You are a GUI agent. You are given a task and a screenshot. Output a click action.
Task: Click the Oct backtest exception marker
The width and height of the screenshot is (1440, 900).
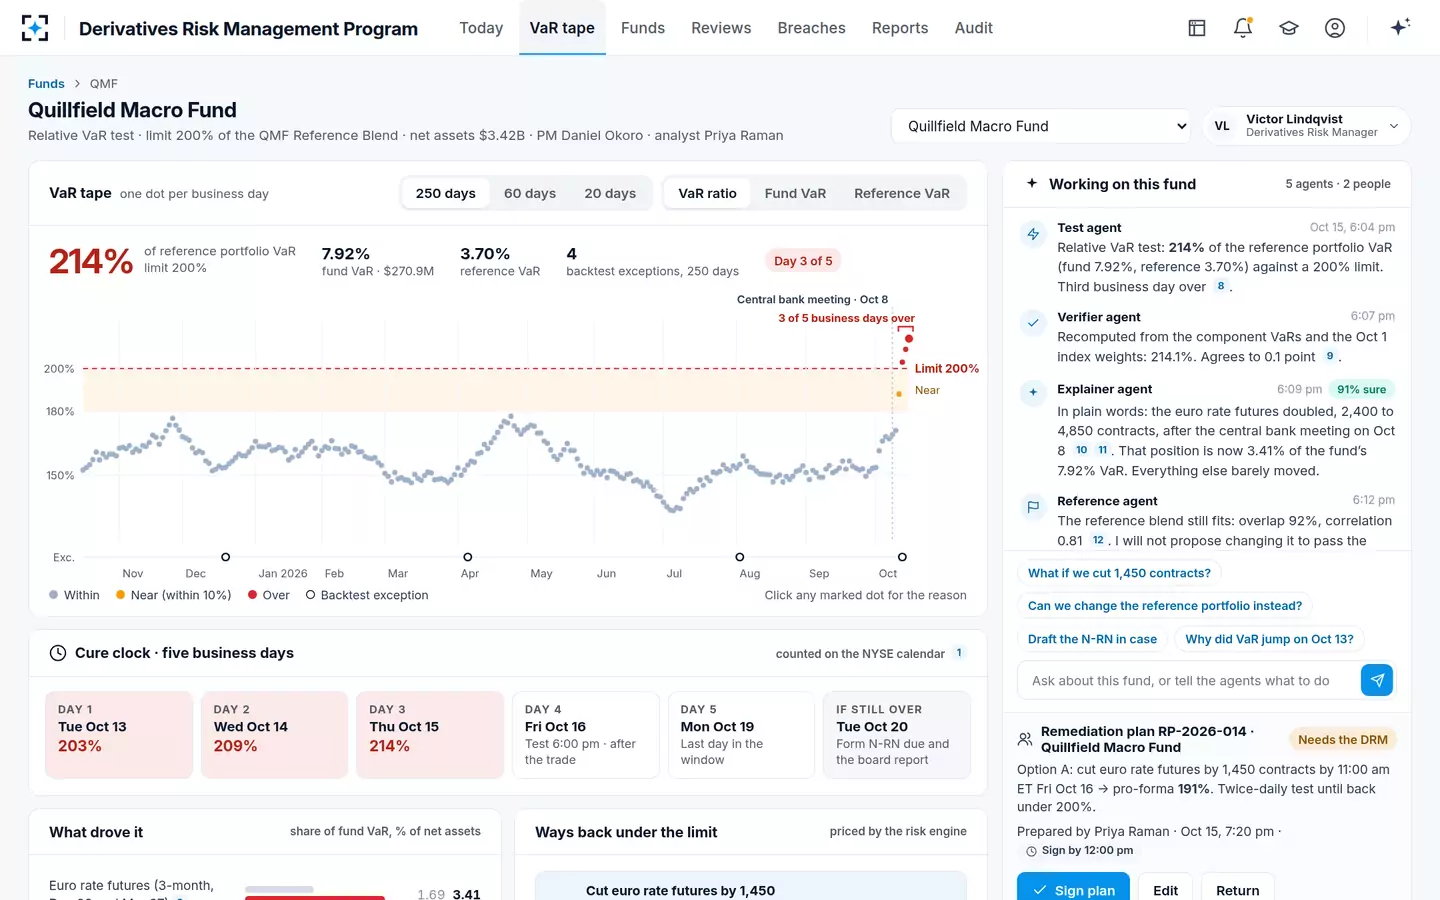(x=902, y=557)
